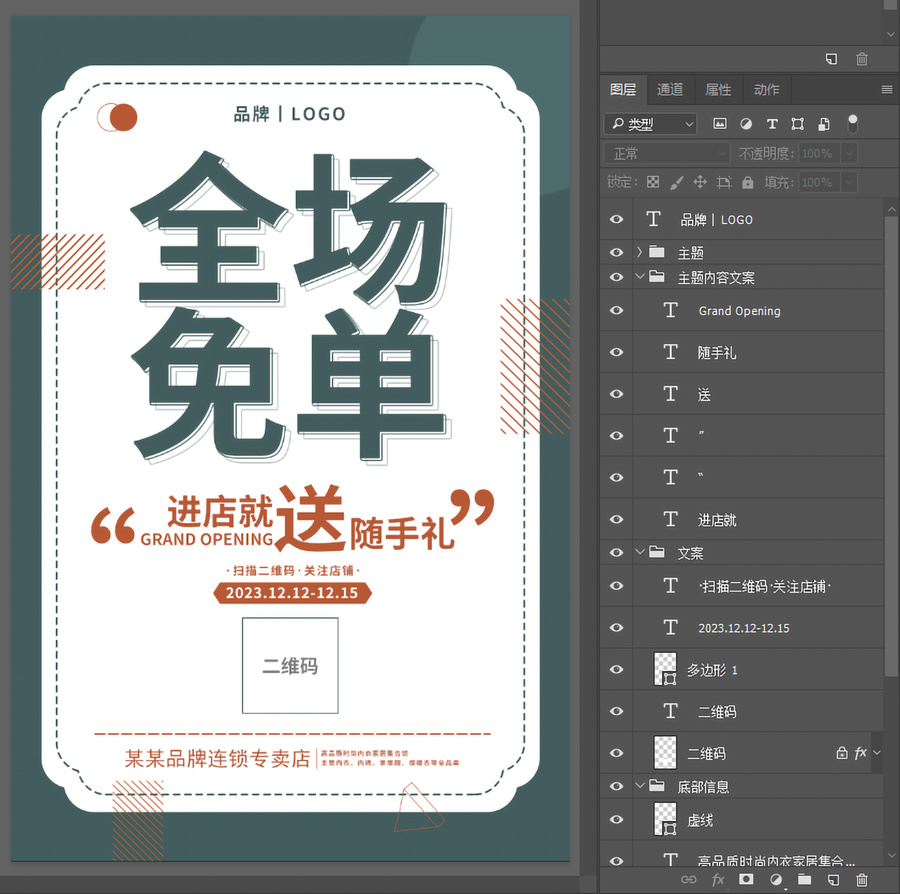Add a layer mask from bottom bar
Screen dimensions: 900x894
point(746,879)
